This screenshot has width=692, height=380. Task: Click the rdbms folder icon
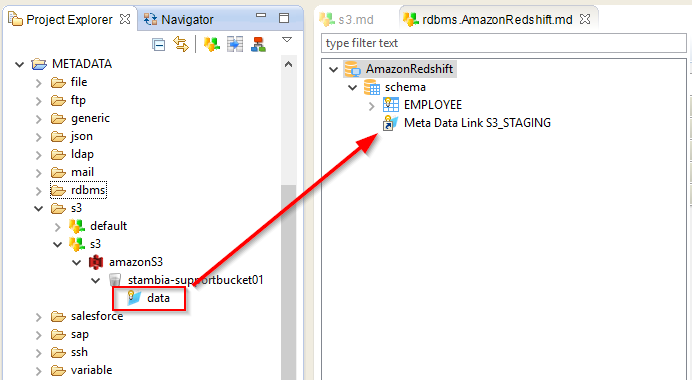(x=58, y=191)
